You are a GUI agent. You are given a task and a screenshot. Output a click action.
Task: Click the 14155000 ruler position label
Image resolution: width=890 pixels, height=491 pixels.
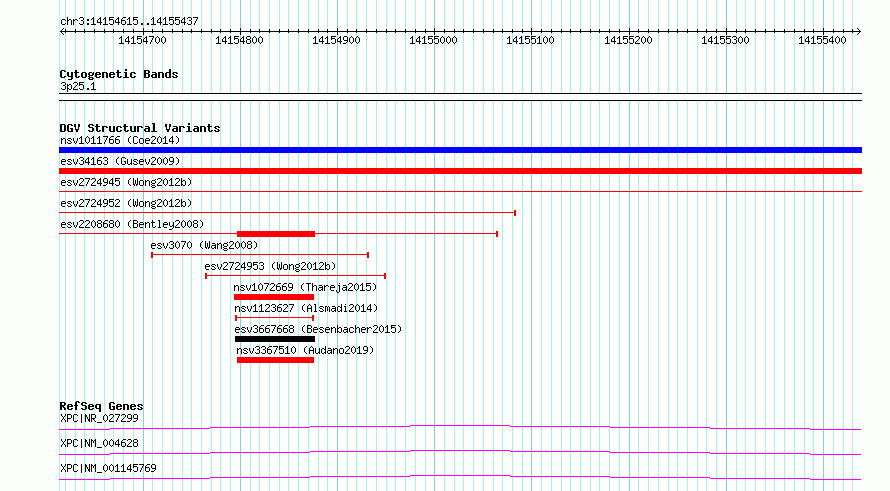coord(434,40)
